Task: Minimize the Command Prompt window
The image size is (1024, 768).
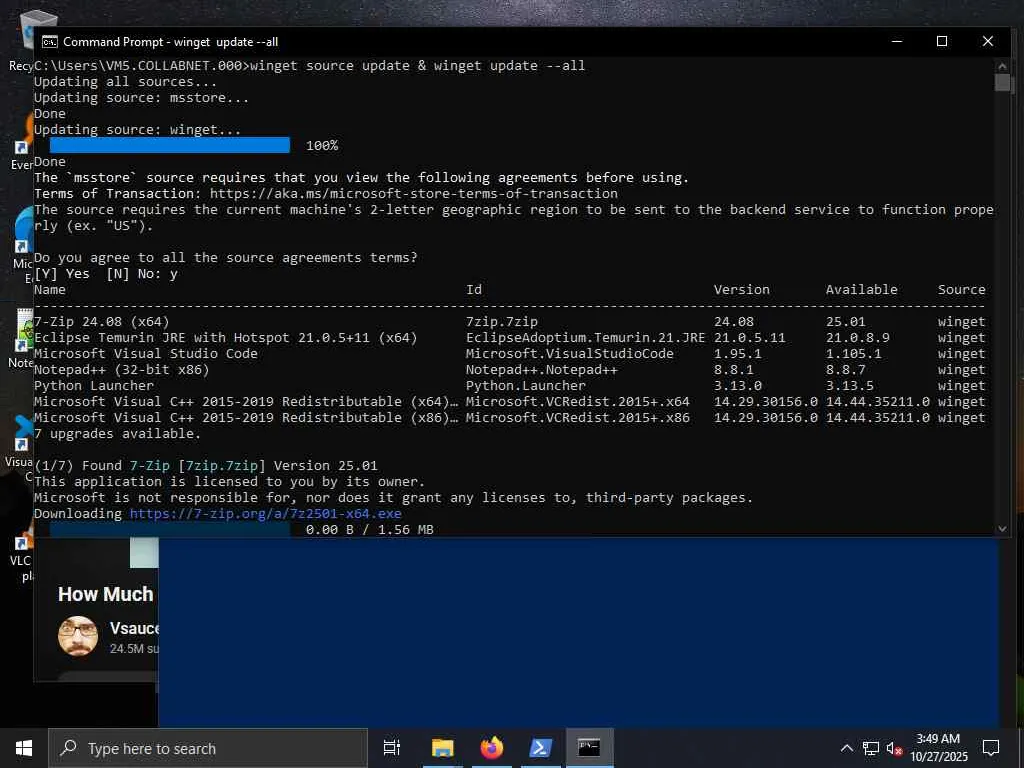Action: click(897, 41)
